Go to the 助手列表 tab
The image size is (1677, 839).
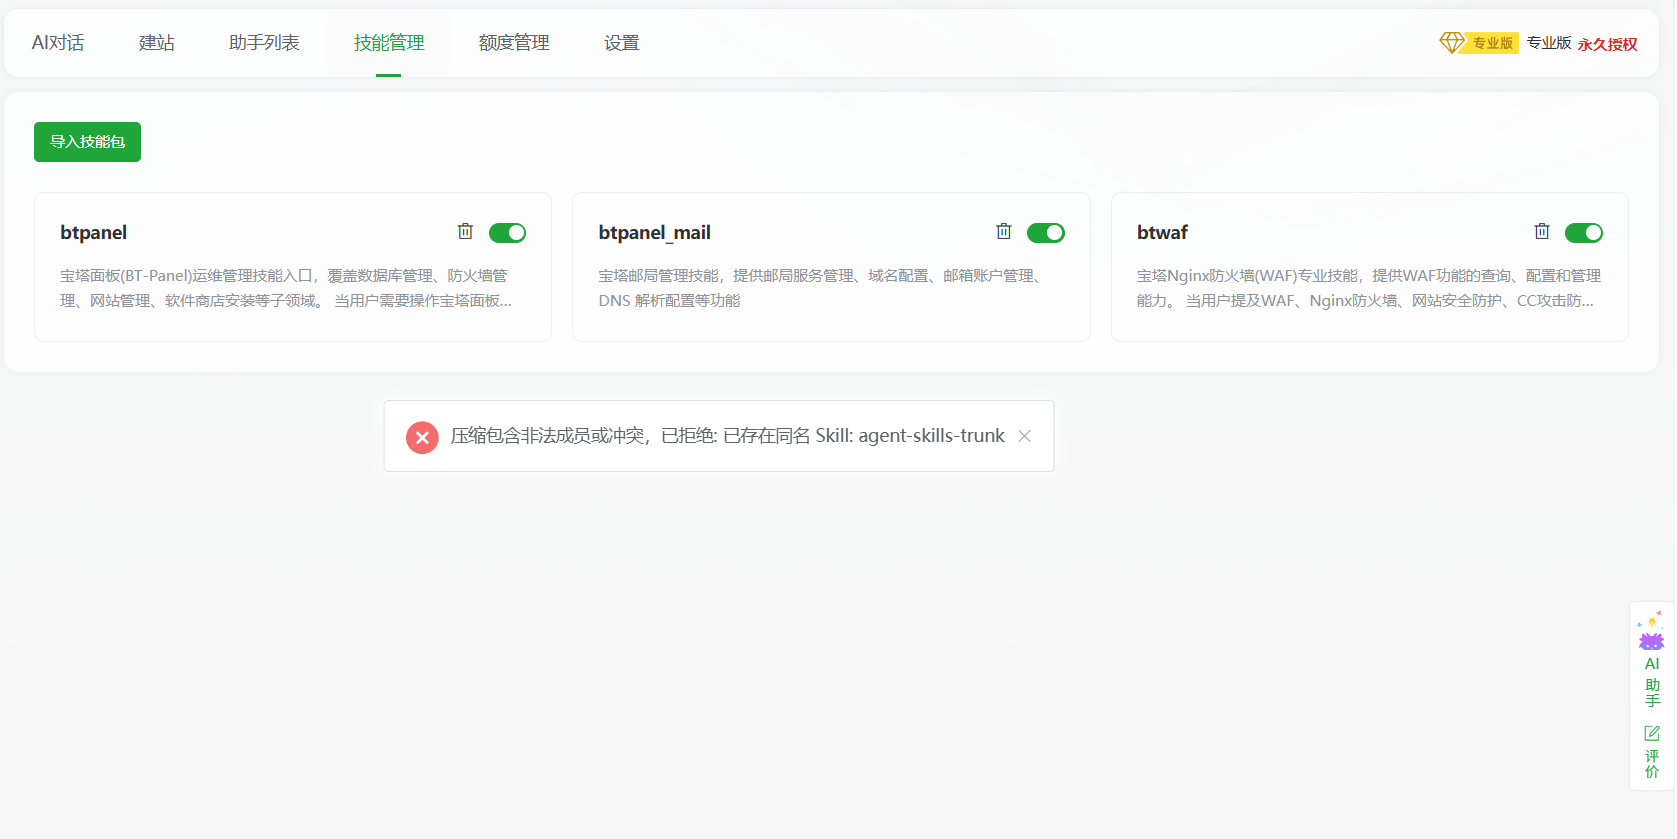pos(264,43)
